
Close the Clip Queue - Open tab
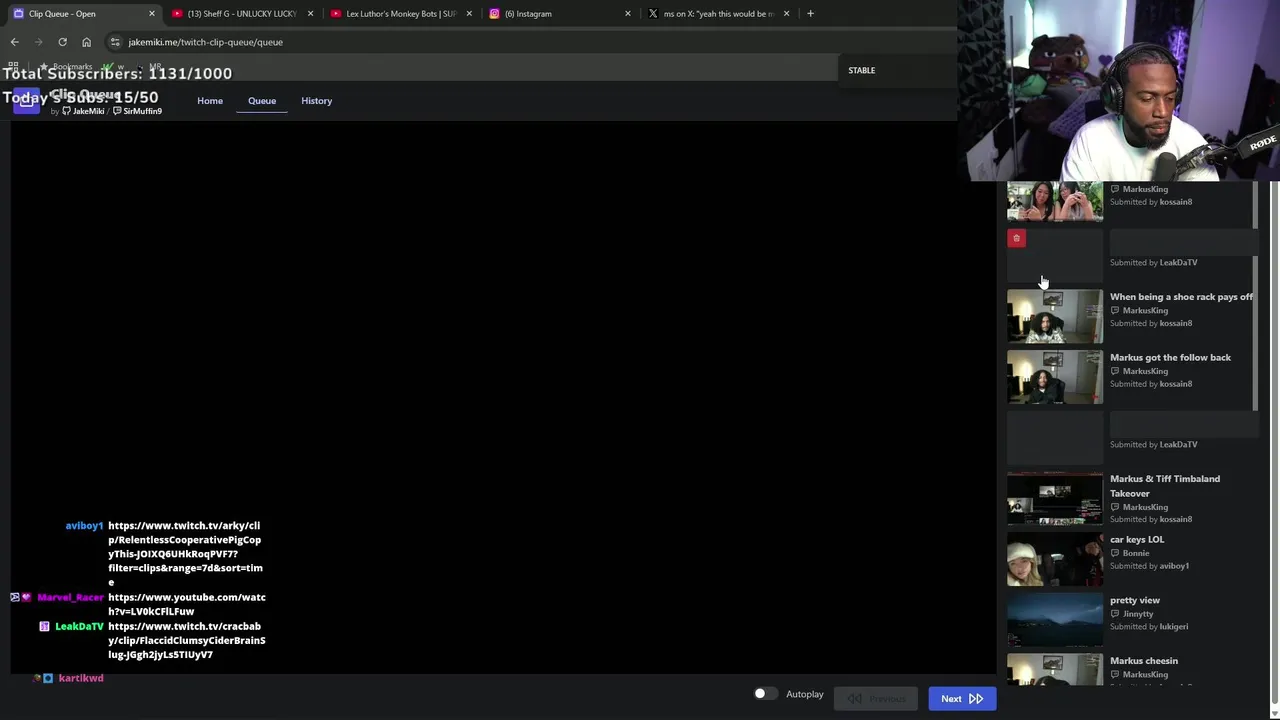152,14
